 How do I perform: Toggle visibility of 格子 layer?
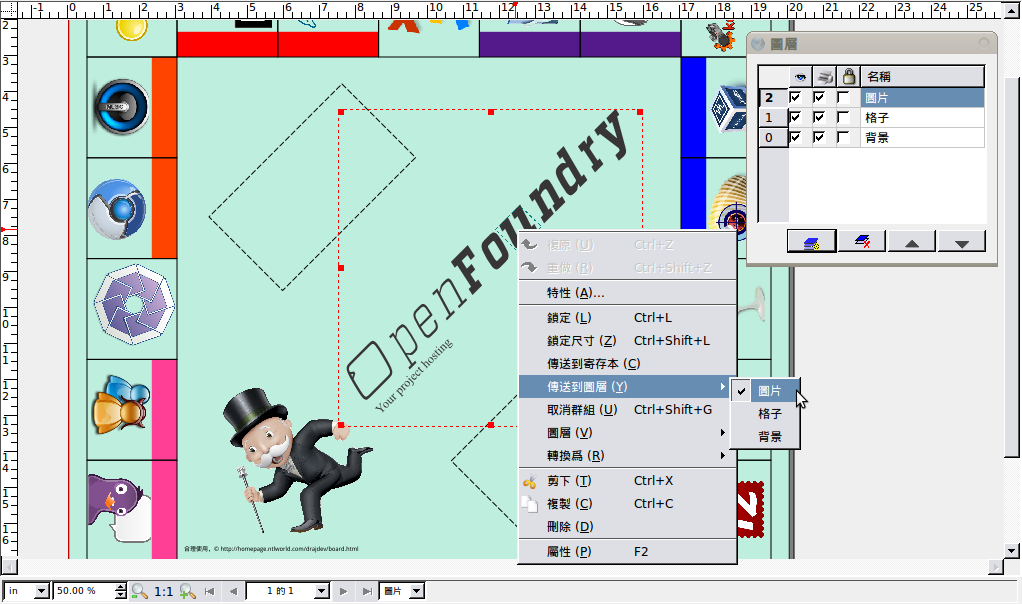795,118
